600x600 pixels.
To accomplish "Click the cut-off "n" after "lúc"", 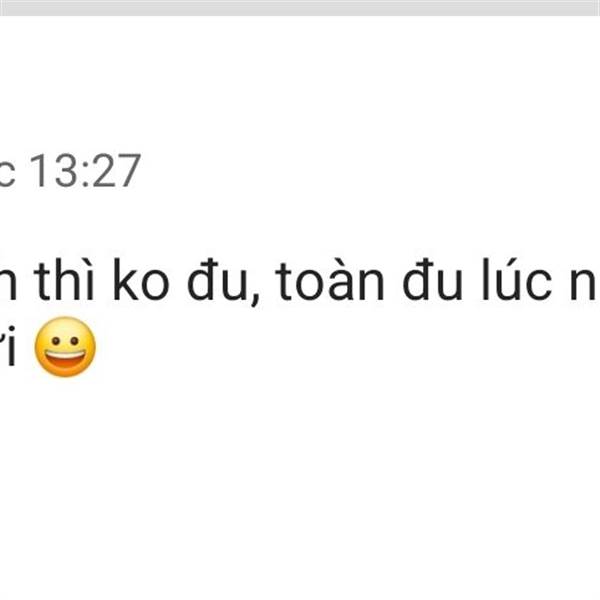I will tap(585, 287).
